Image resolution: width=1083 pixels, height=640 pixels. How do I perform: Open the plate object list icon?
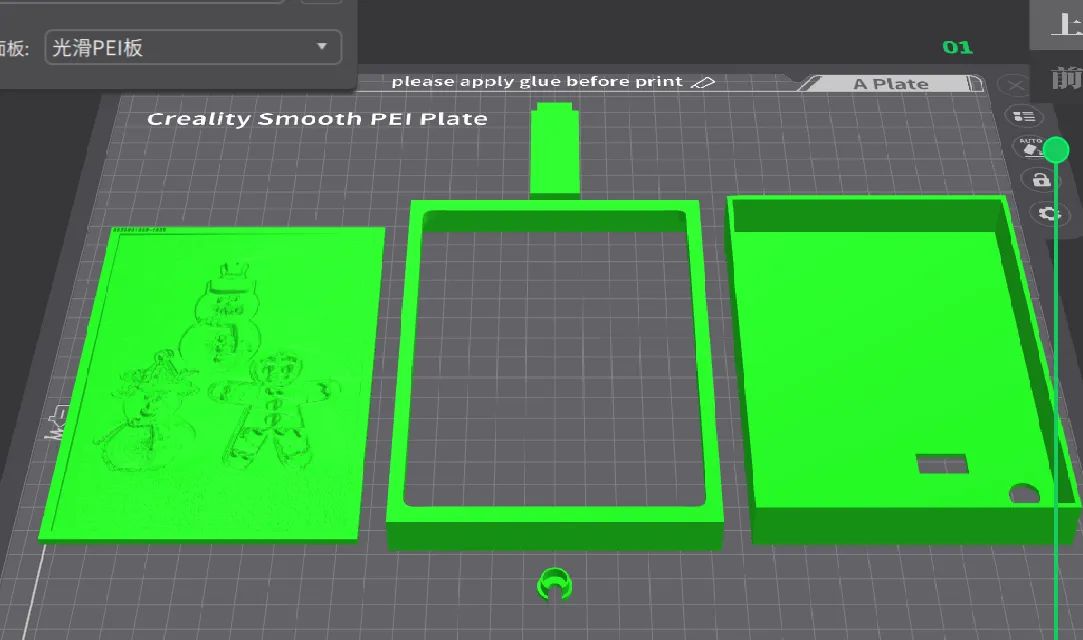(1024, 117)
